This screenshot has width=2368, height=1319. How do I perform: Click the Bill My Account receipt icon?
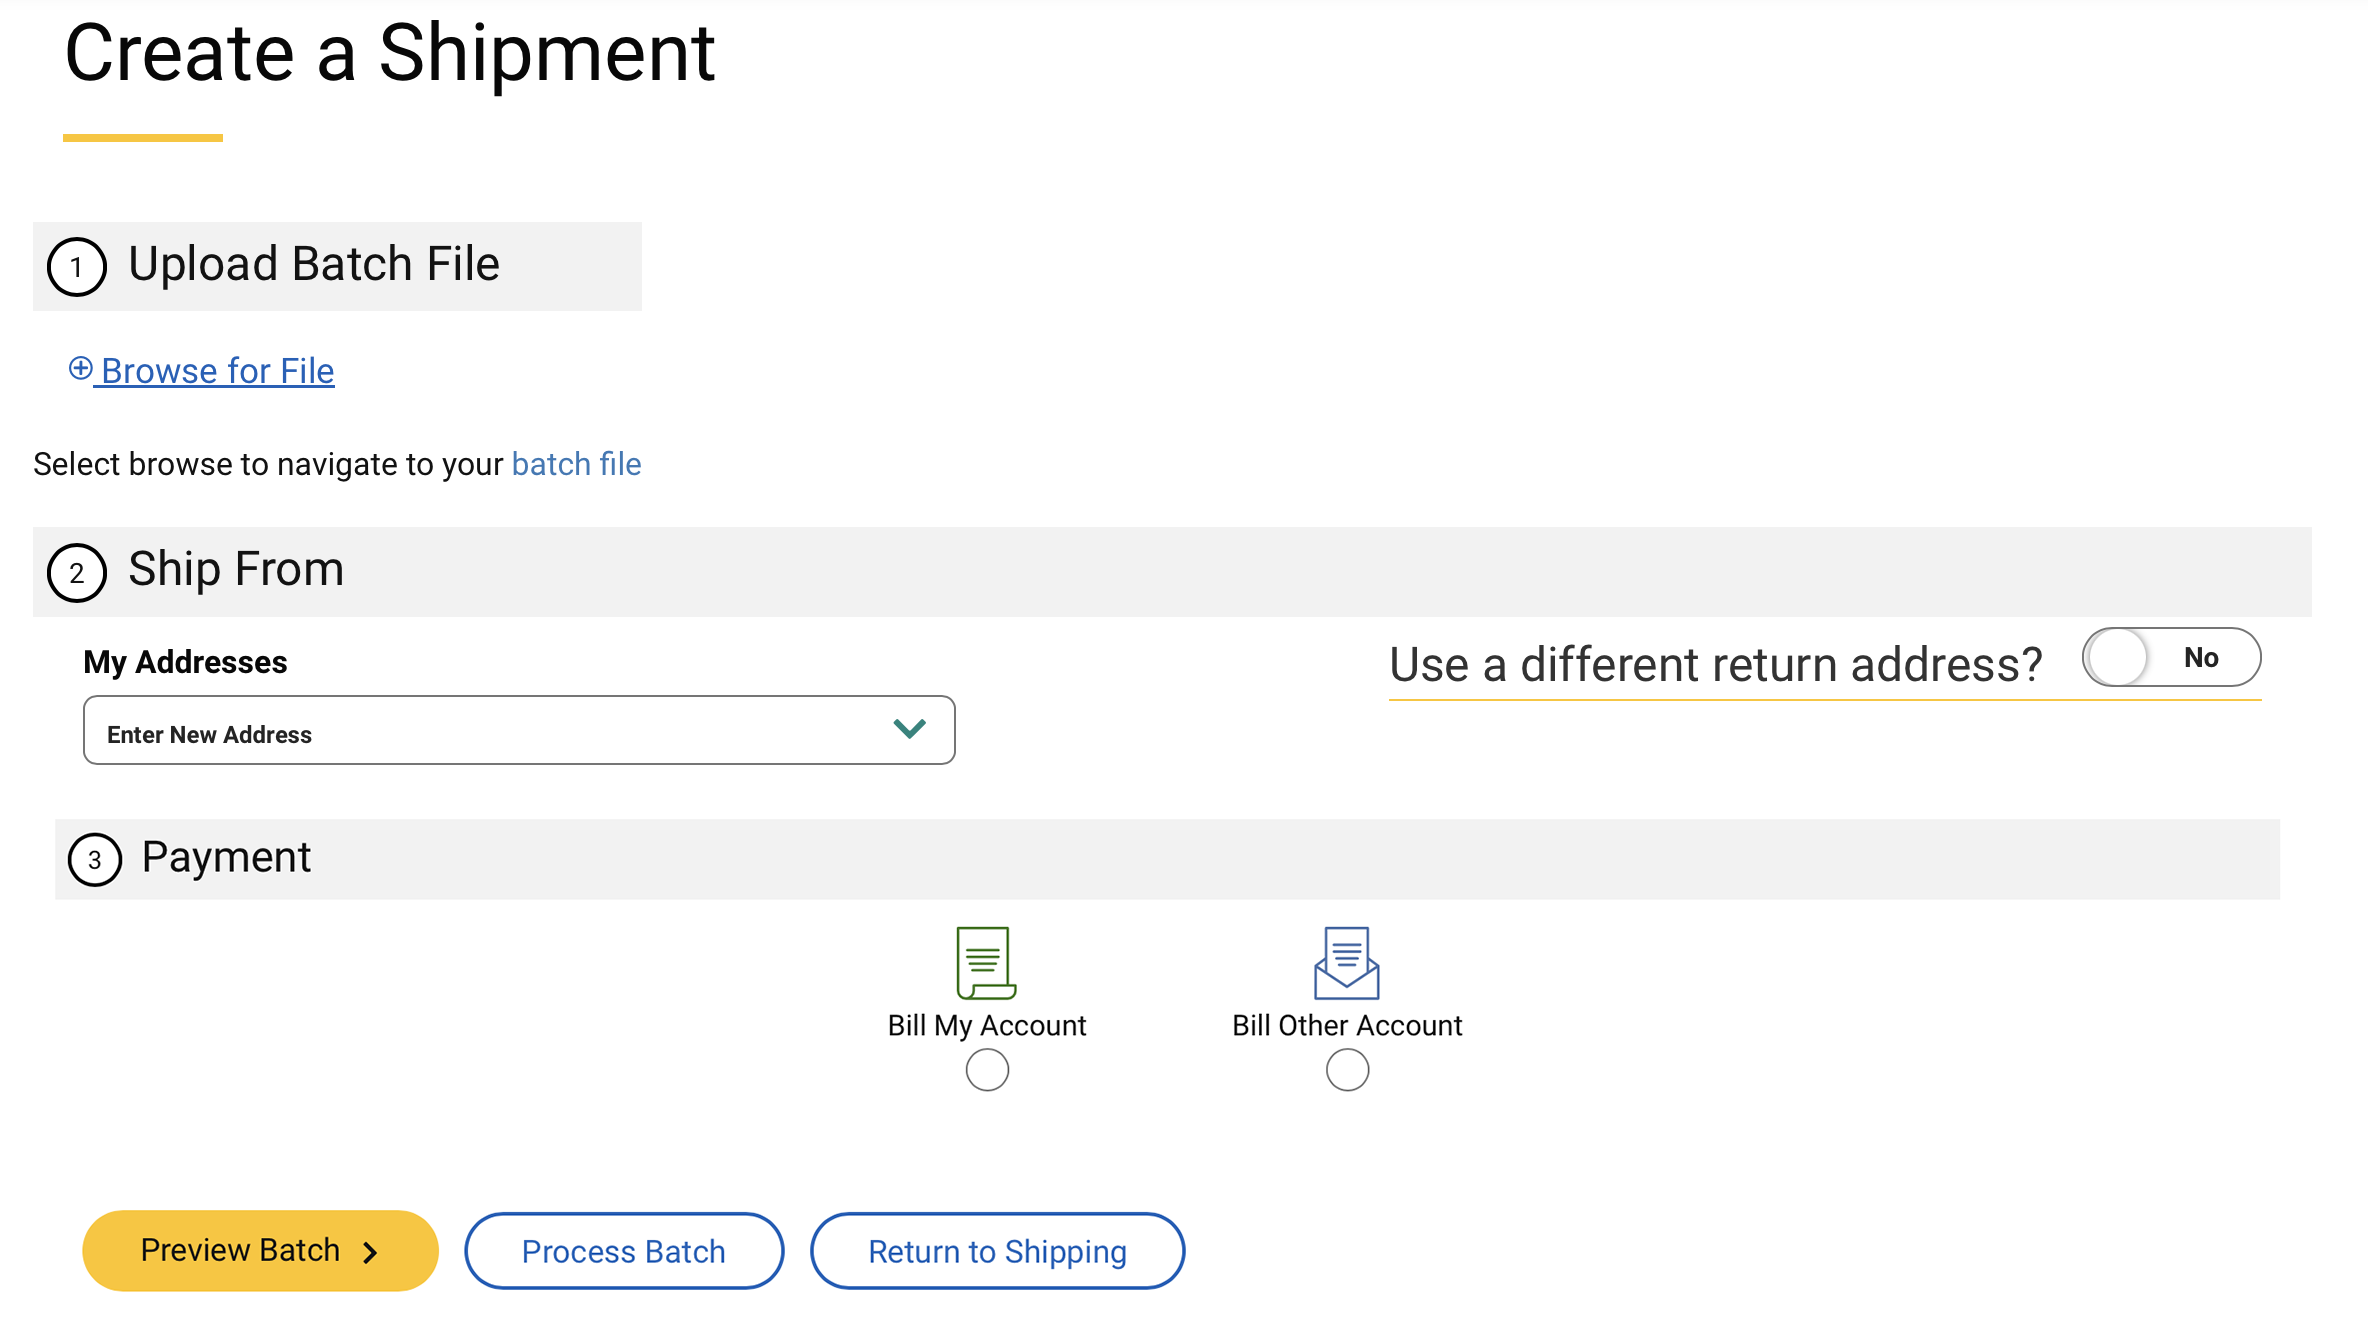(x=985, y=962)
